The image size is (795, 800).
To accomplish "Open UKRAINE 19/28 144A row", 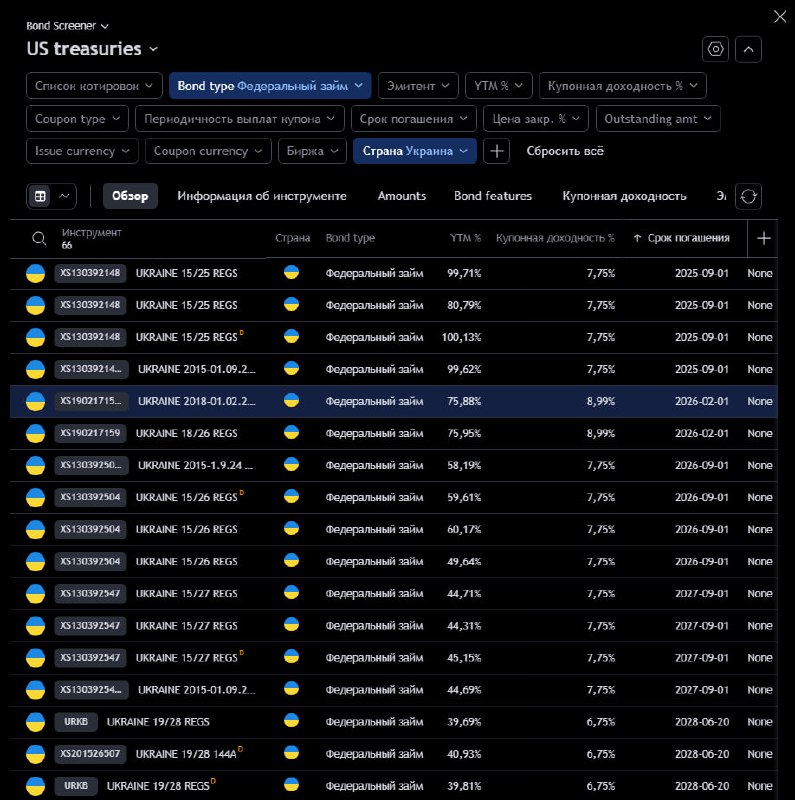I will (x=393, y=754).
